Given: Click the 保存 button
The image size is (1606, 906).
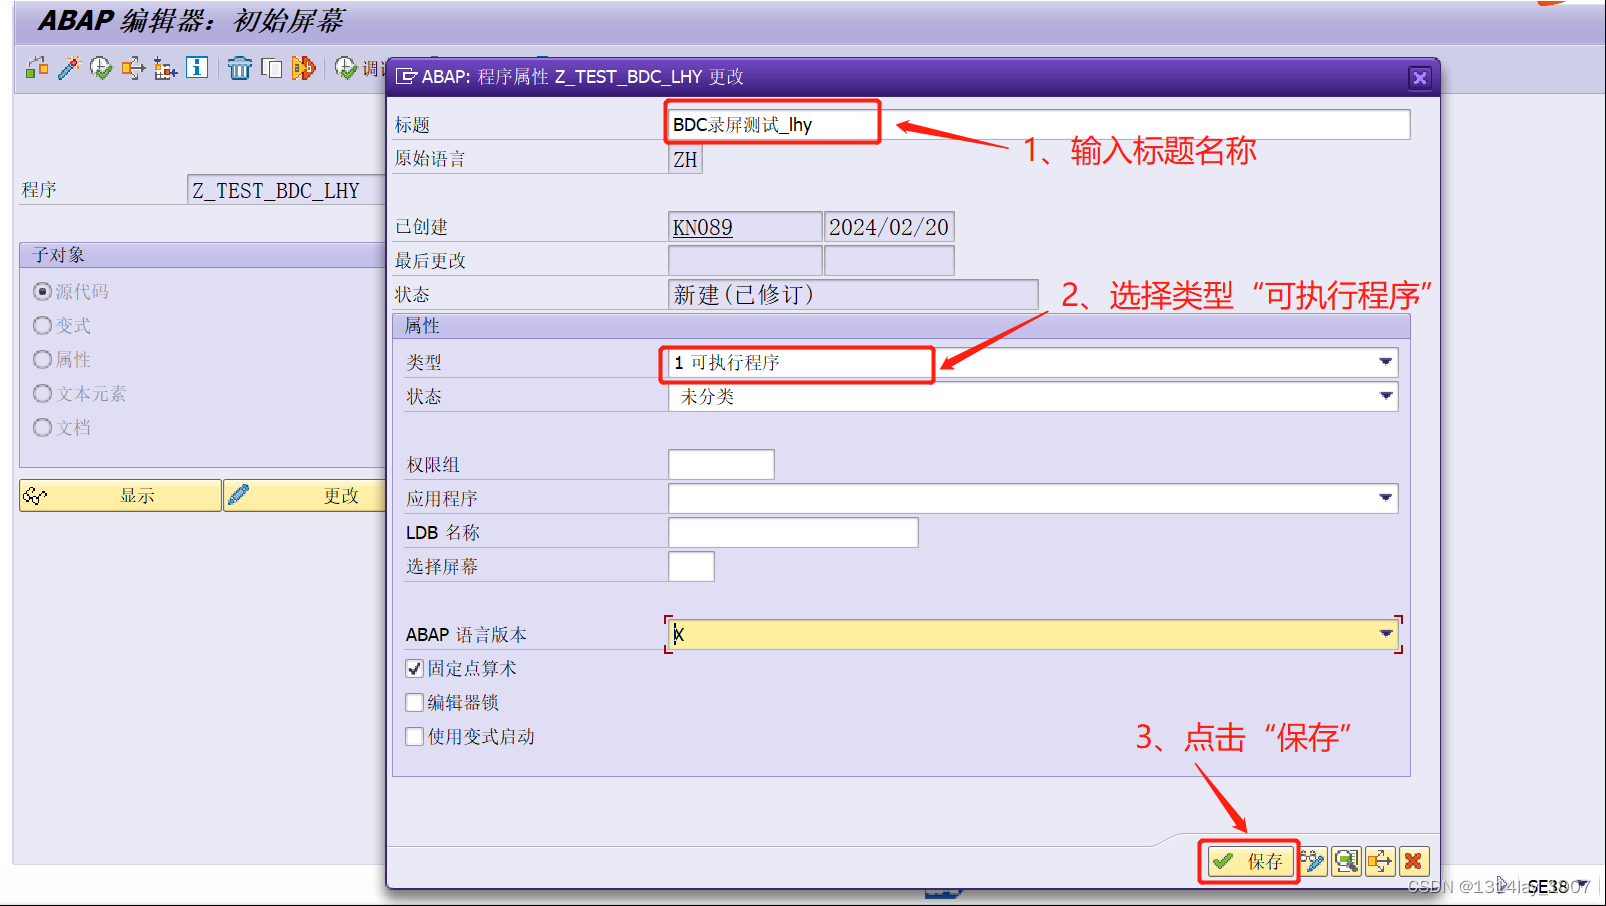Looking at the screenshot, I should [x=1249, y=861].
